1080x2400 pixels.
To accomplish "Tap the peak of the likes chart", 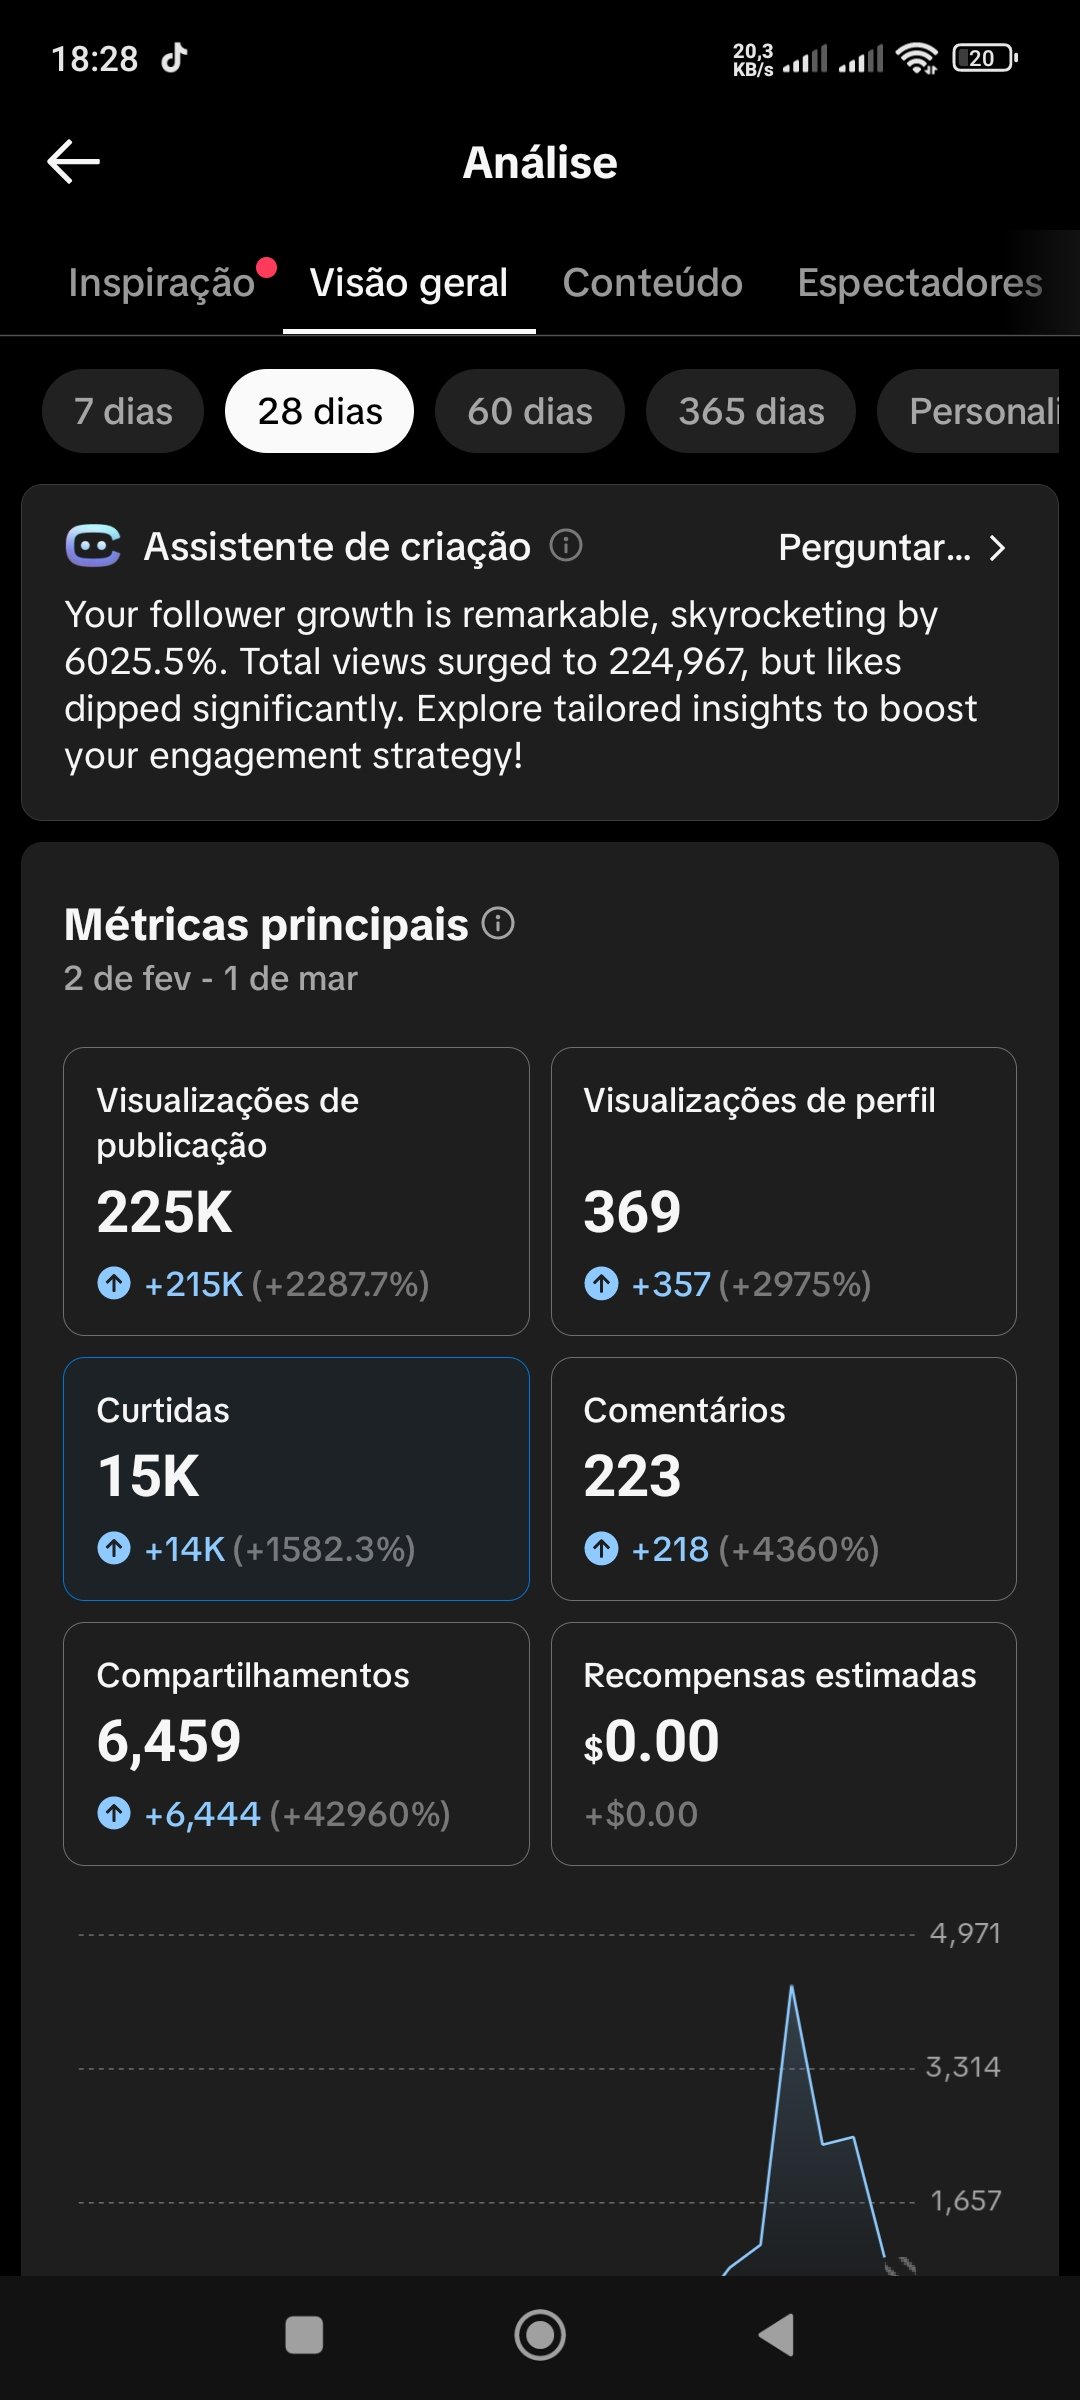I will point(792,1988).
